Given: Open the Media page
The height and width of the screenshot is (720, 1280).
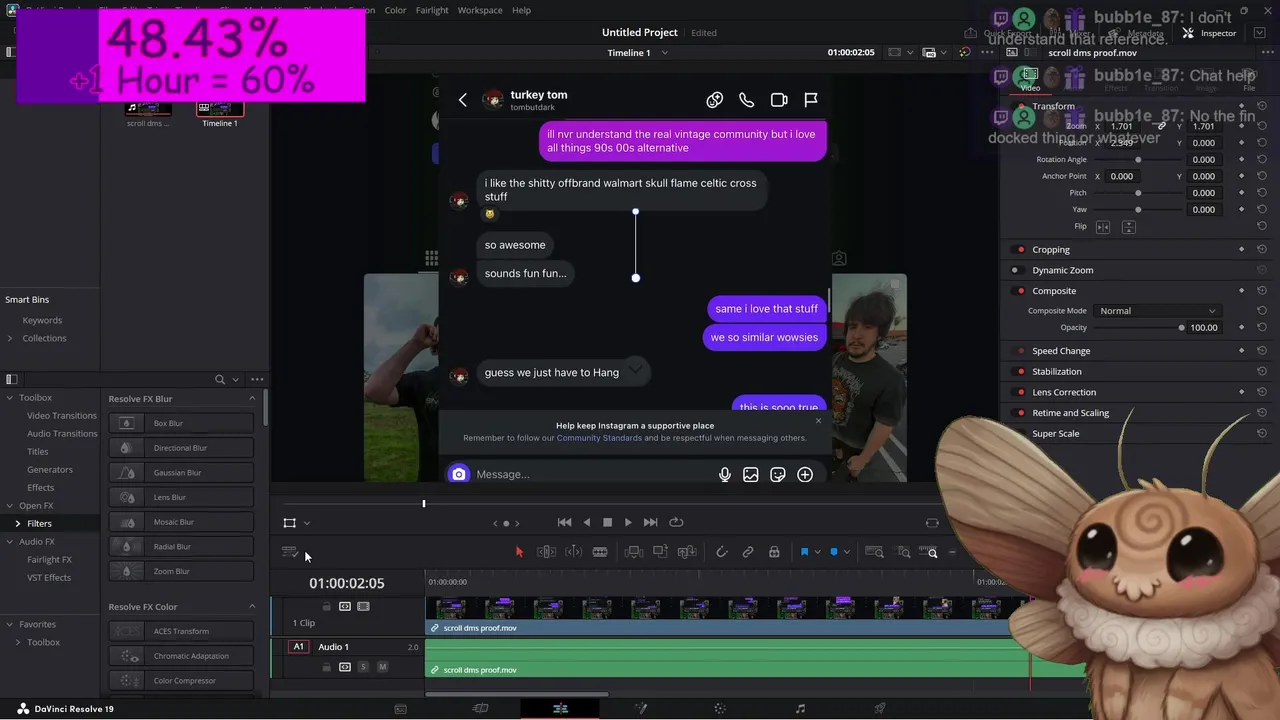Looking at the screenshot, I should [x=400, y=709].
